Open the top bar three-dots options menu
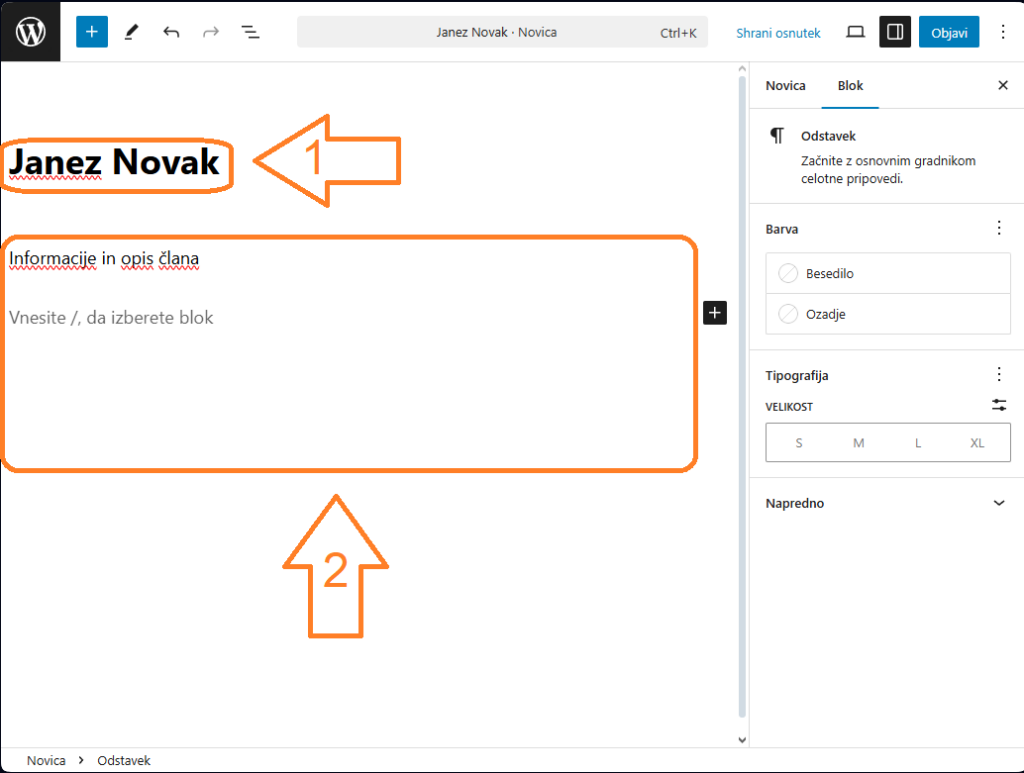 [x=1003, y=32]
